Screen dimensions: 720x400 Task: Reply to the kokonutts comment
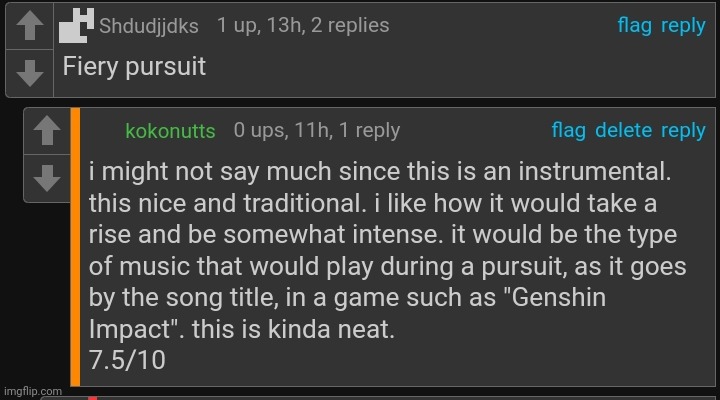pyautogui.click(x=683, y=131)
